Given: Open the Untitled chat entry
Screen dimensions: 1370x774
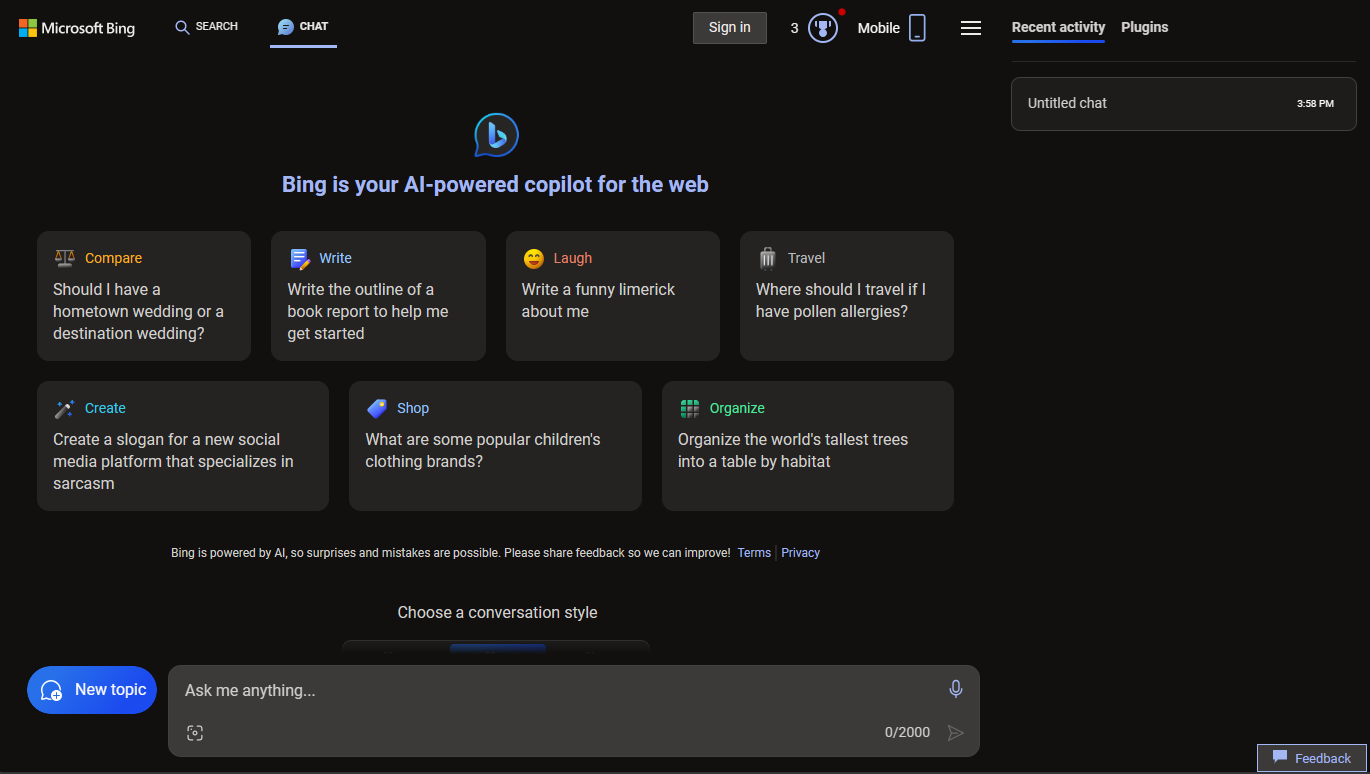Looking at the screenshot, I should tap(1184, 103).
